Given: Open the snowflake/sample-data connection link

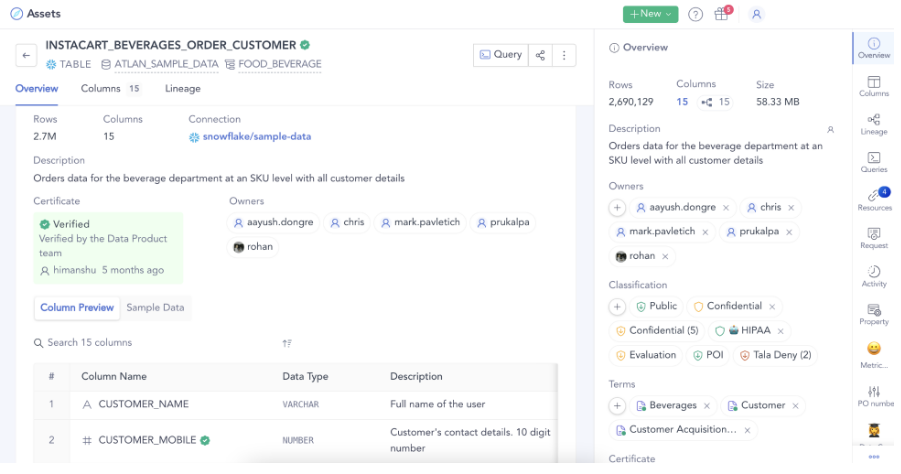Looking at the screenshot, I should coord(256,137).
